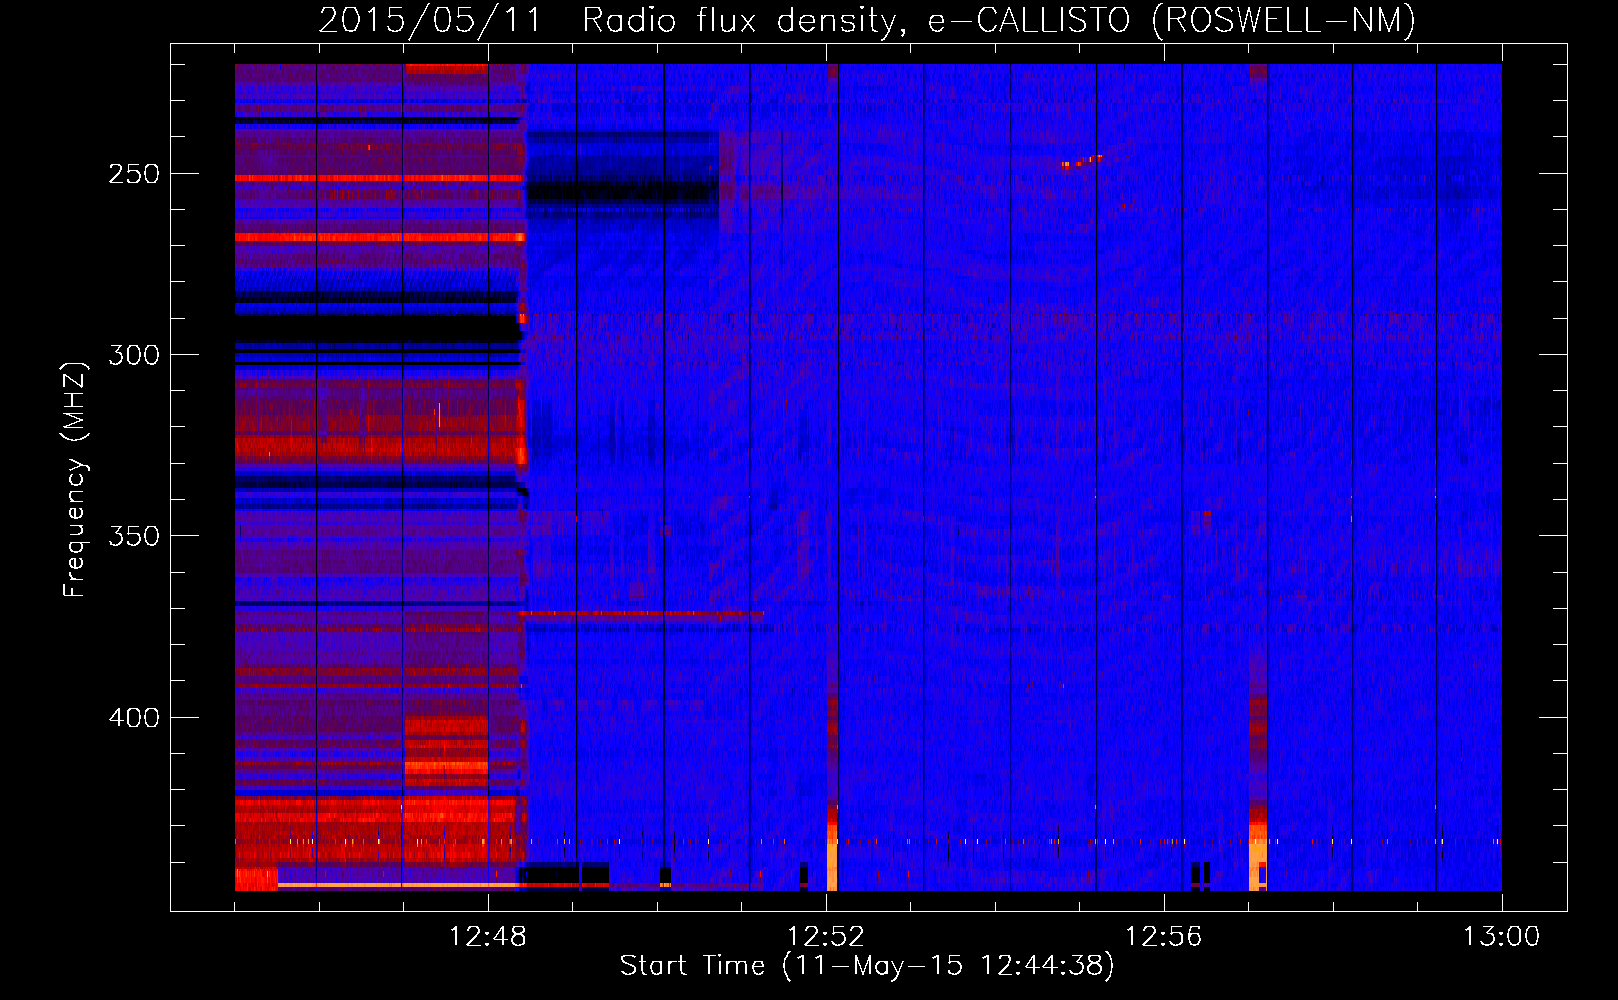Viewport: 1618px width, 1000px height.
Task: Click the 13:00 time tick label
Action: (x=1502, y=936)
